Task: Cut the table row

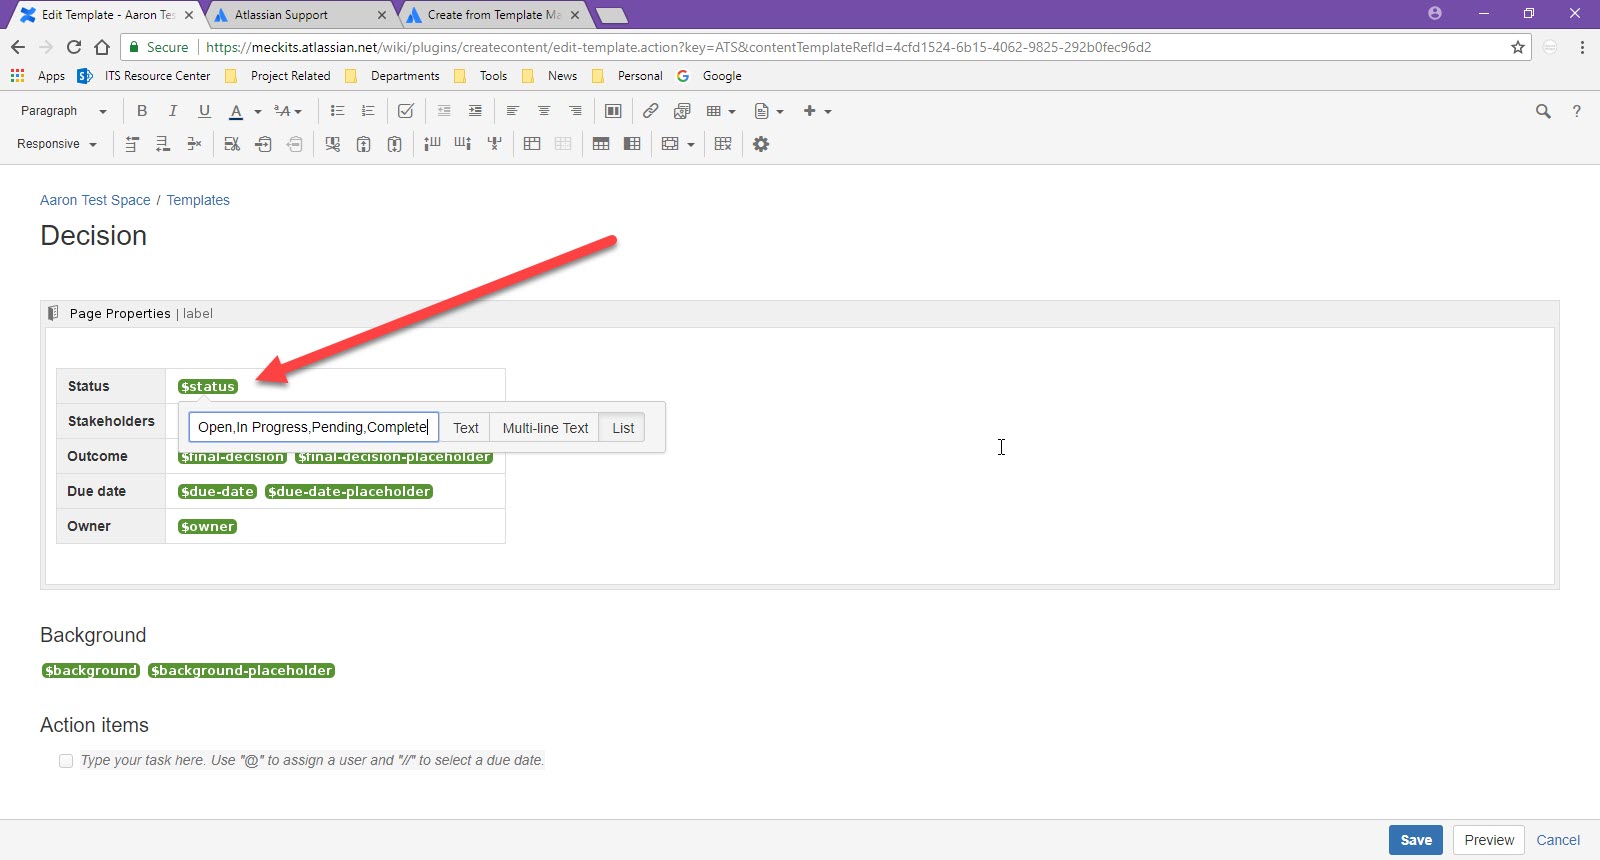Action: [232, 144]
